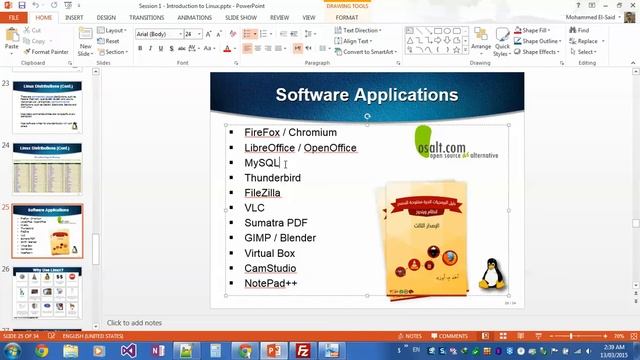Select slide 26 Why Use Linux thumbnail
This screenshot has width=640, height=360.
tap(47, 293)
